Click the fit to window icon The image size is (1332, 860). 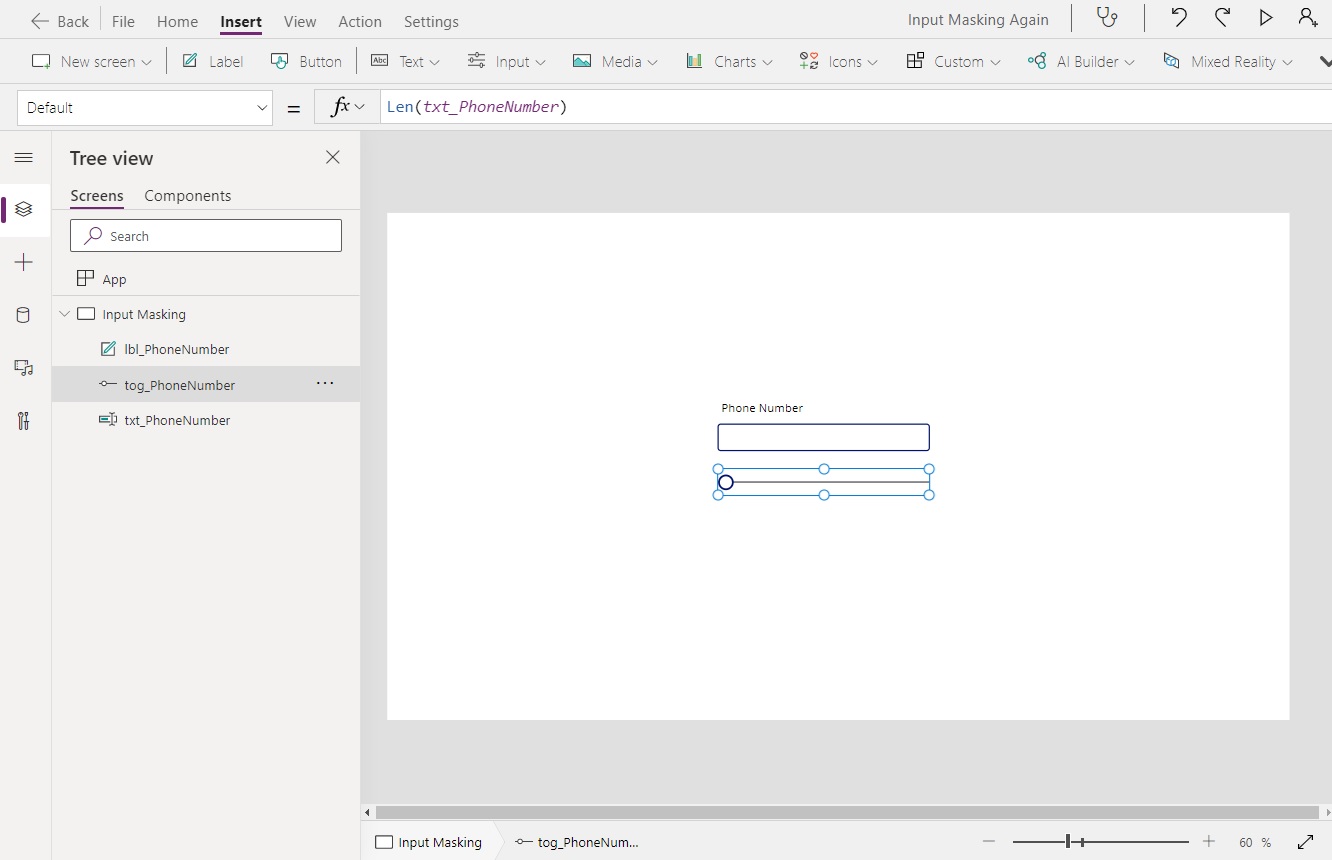tap(1305, 842)
